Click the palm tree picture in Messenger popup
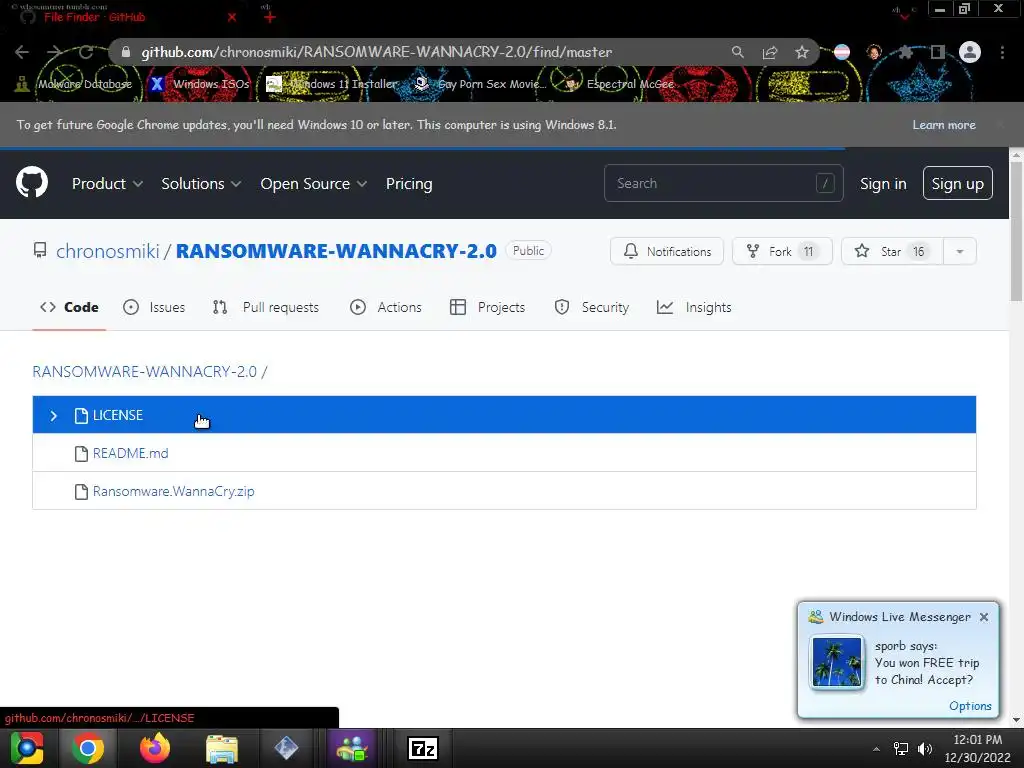This screenshot has width=1024, height=768. coord(837,662)
